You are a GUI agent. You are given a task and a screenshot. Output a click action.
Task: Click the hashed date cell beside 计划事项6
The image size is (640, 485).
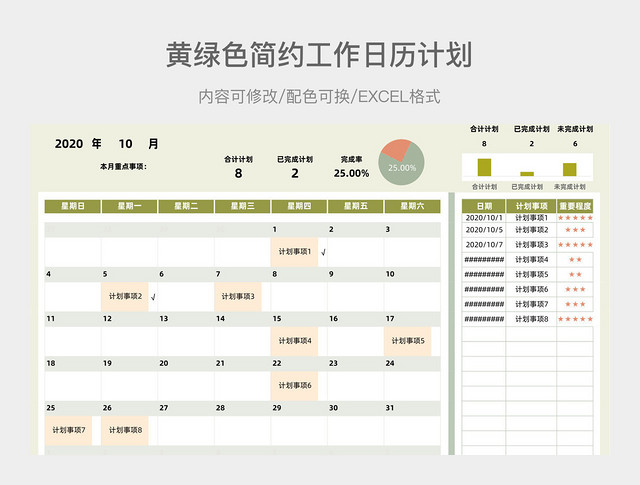484,289
